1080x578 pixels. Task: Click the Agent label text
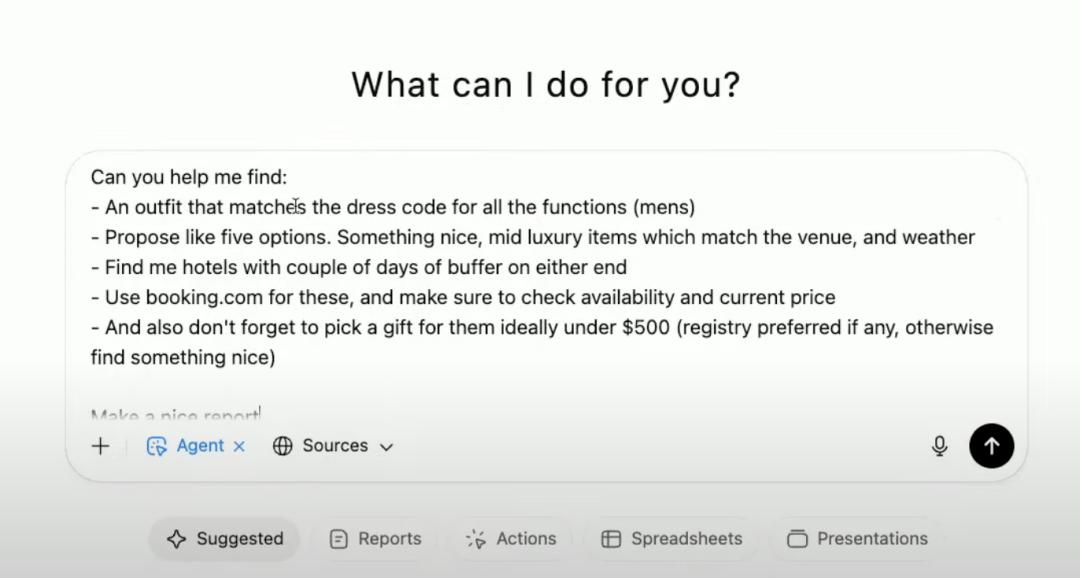pos(200,446)
